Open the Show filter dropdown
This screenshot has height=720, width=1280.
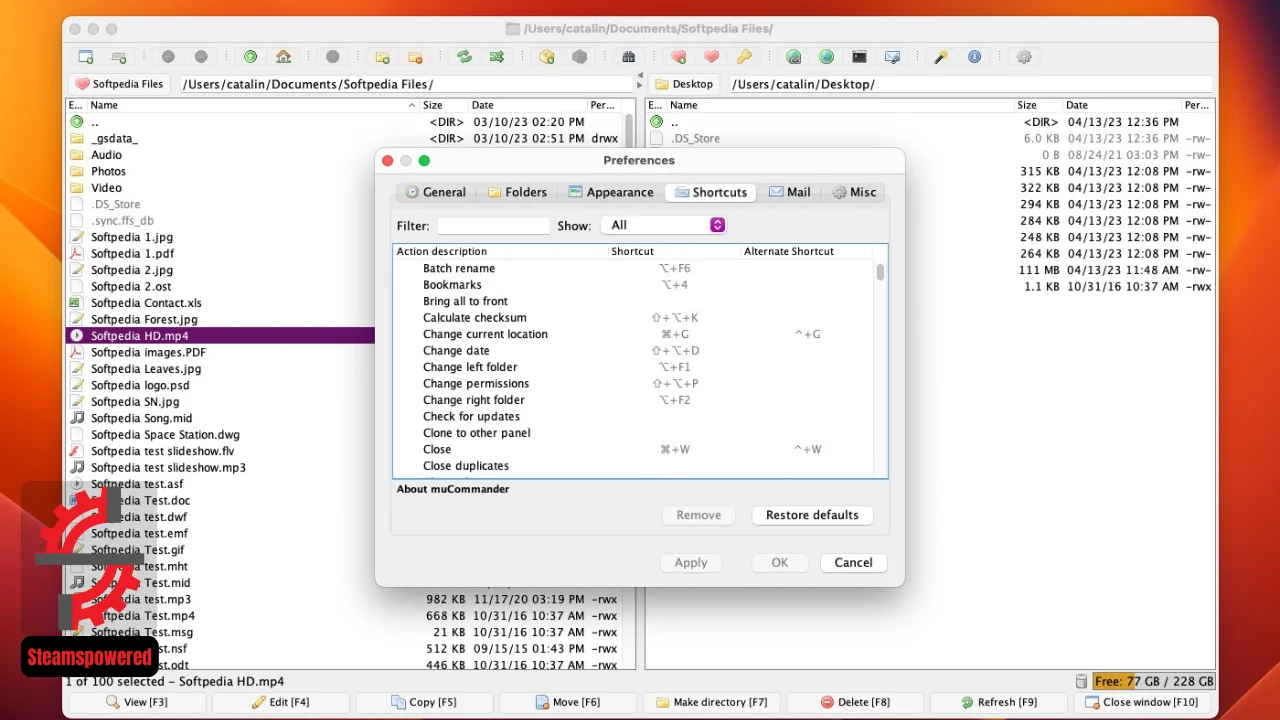coord(663,225)
